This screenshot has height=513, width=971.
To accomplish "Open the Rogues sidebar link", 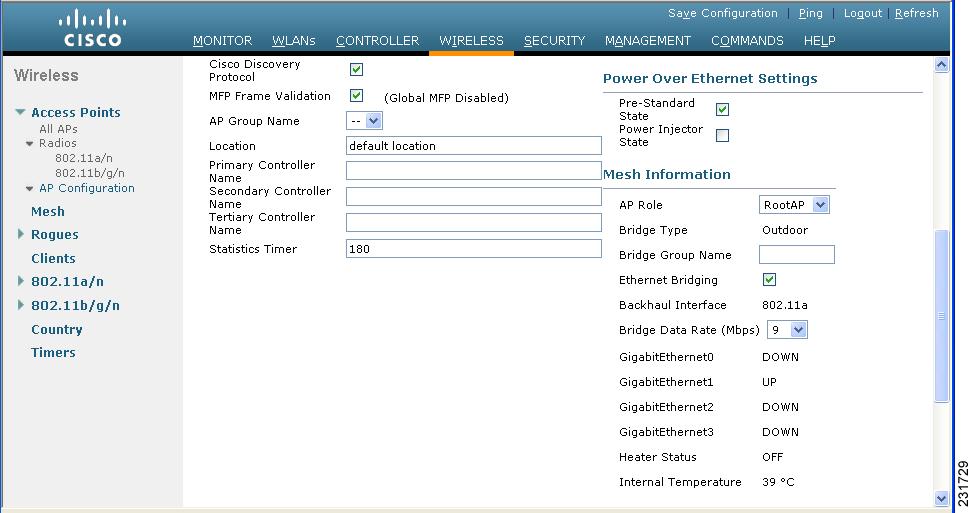I will click(54, 235).
